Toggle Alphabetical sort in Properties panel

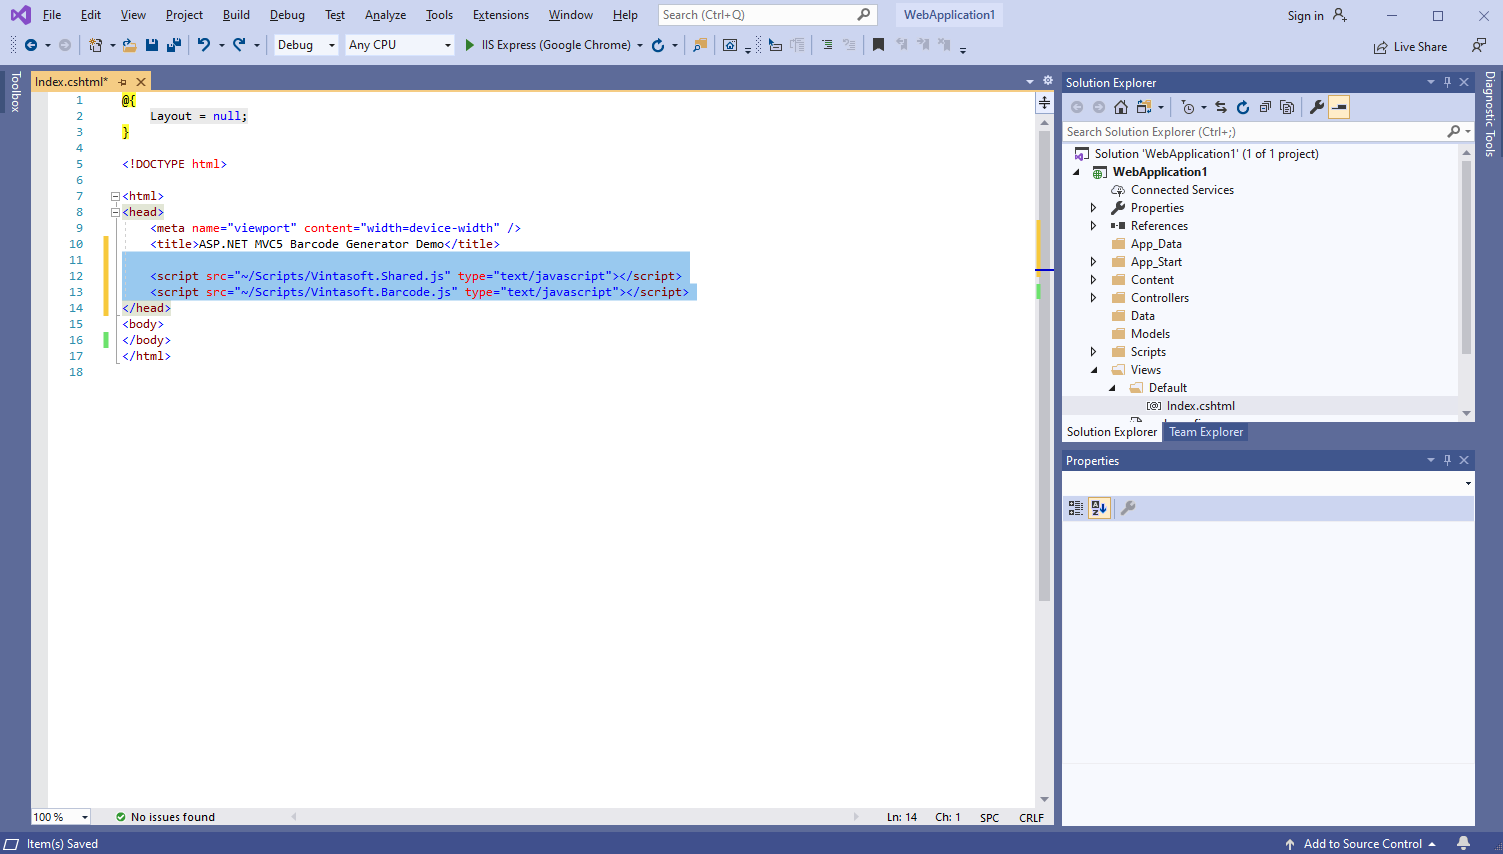(1099, 508)
